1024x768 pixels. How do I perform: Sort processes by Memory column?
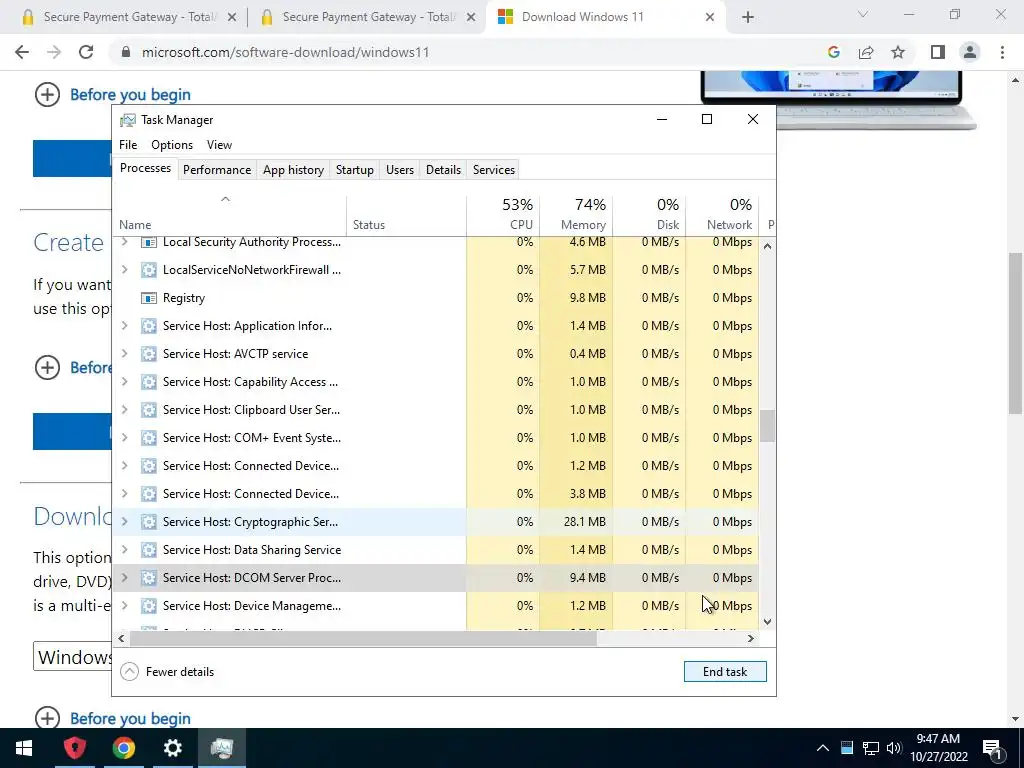(577, 215)
